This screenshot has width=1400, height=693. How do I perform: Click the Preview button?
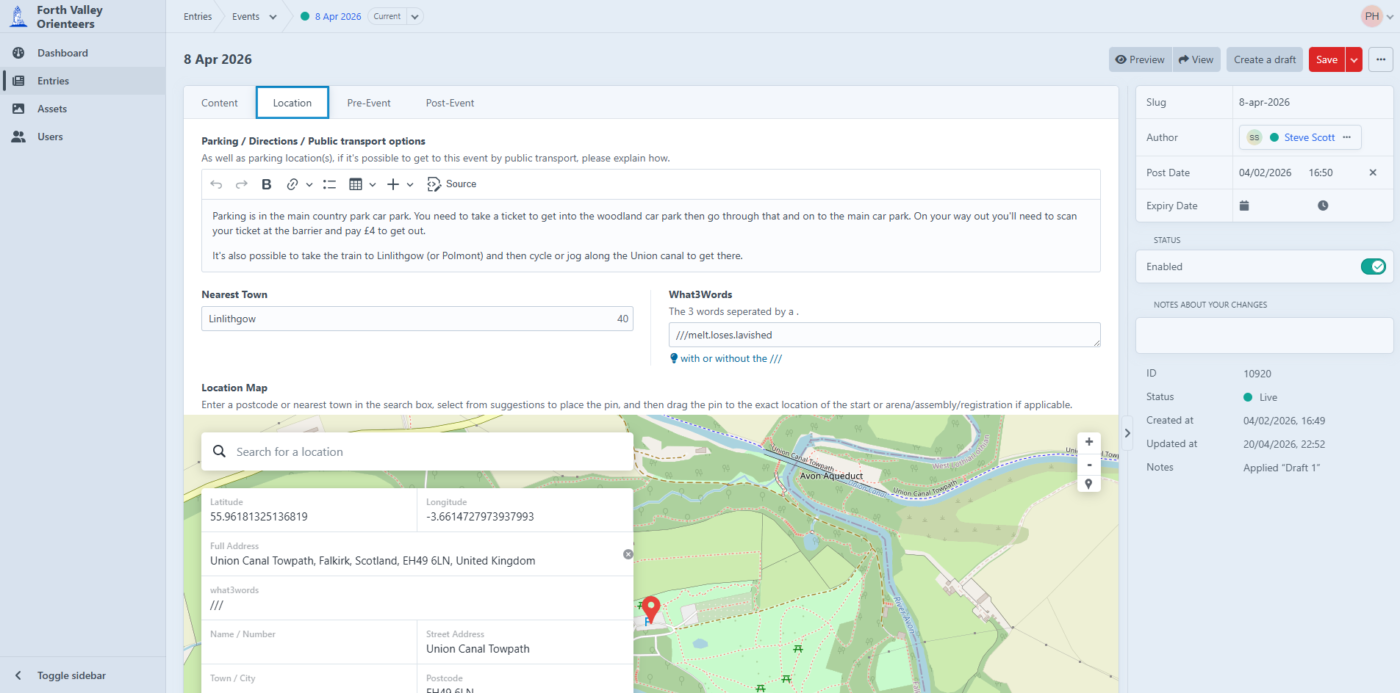point(1139,60)
